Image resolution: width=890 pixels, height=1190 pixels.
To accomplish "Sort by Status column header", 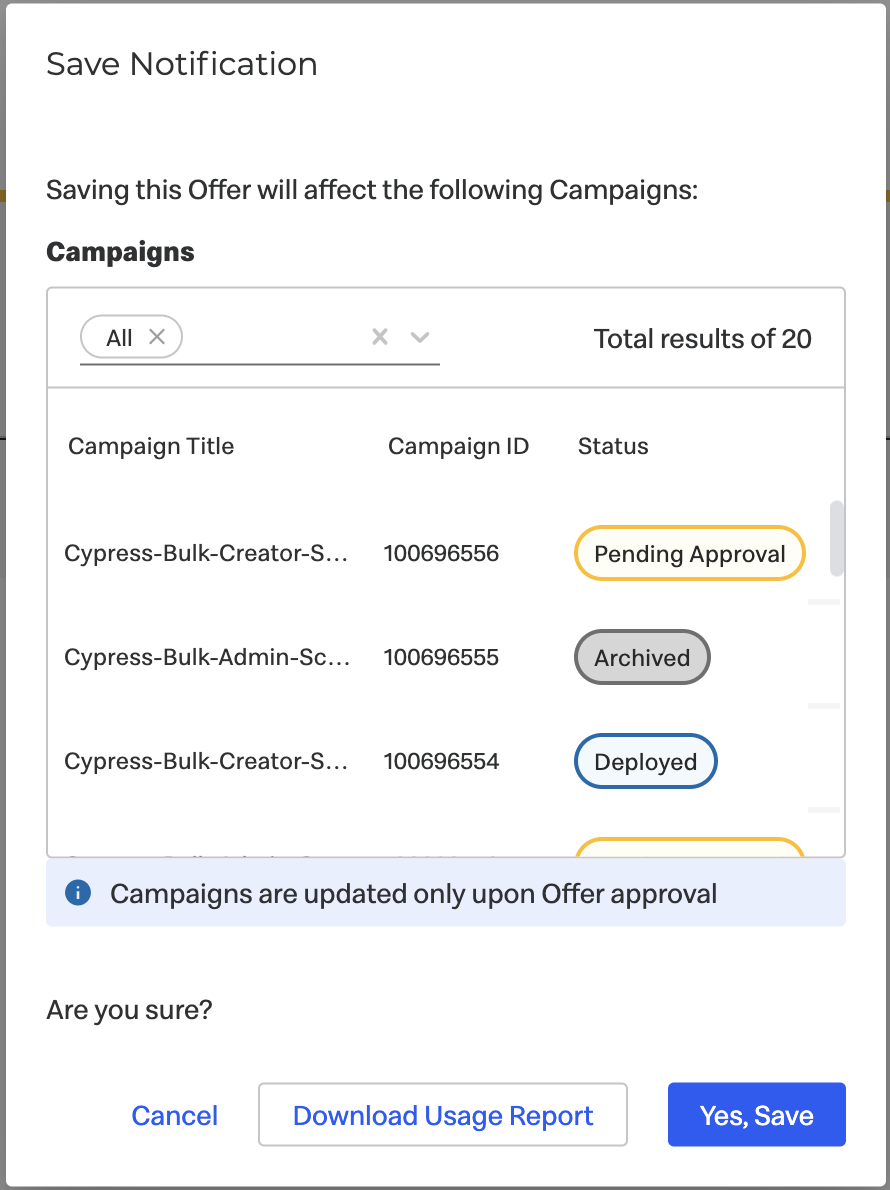I will tap(613, 446).
